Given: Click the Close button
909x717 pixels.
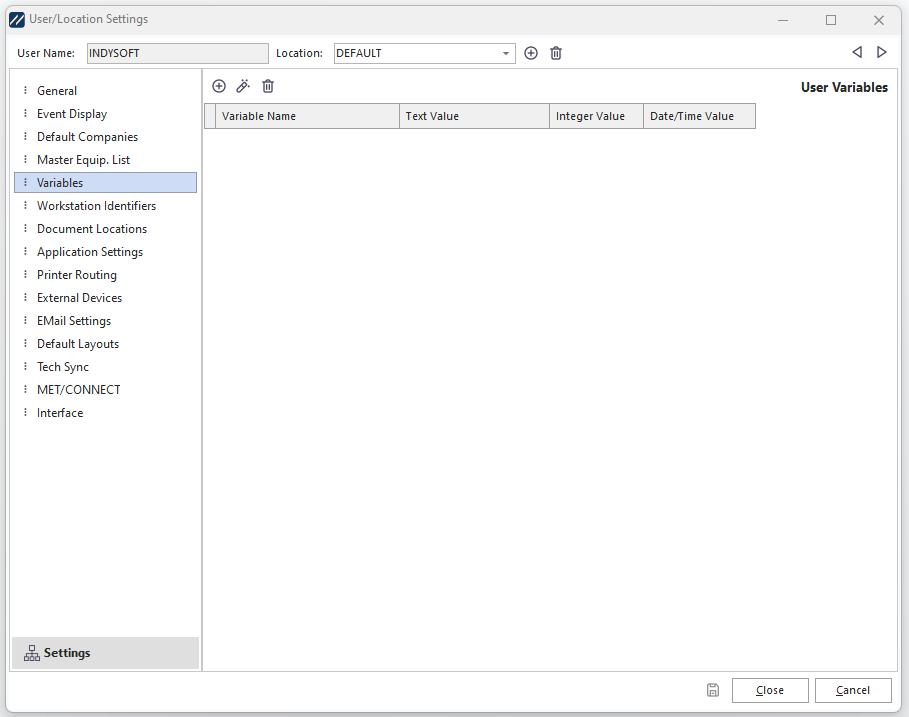Looking at the screenshot, I should (770, 690).
